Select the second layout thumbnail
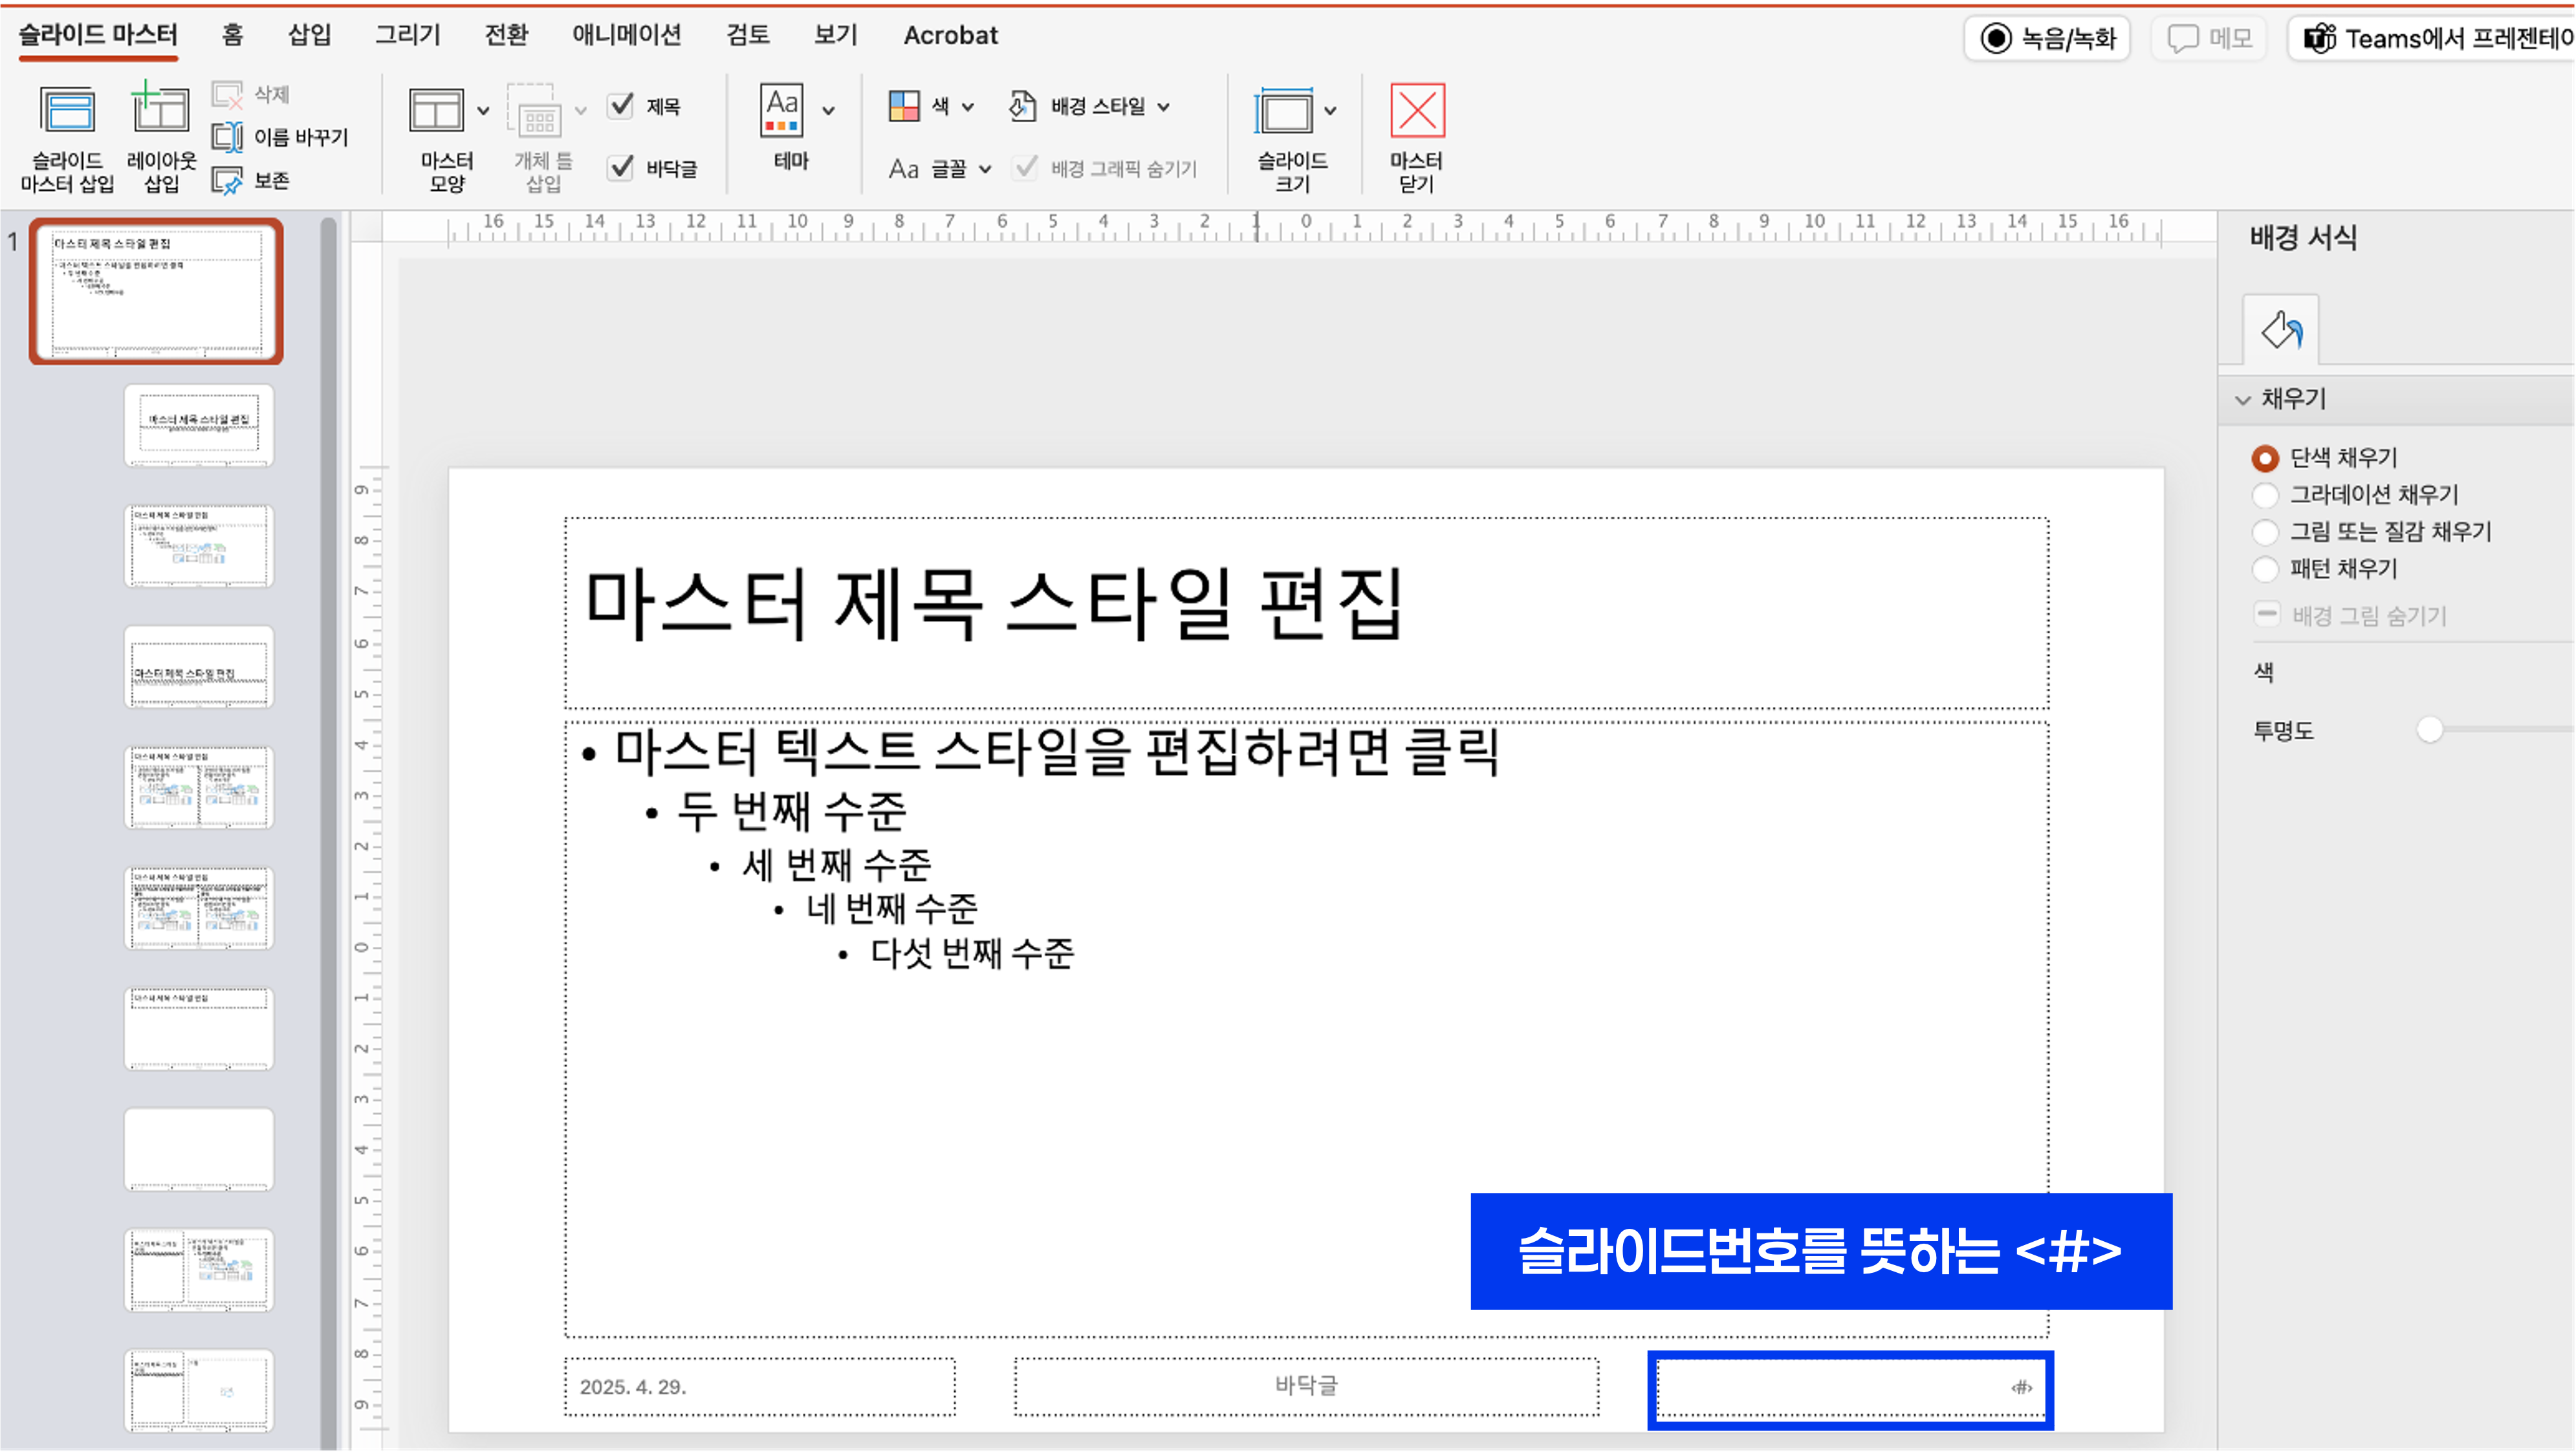Screen dimensions: 2576x1452 point(199,546)
